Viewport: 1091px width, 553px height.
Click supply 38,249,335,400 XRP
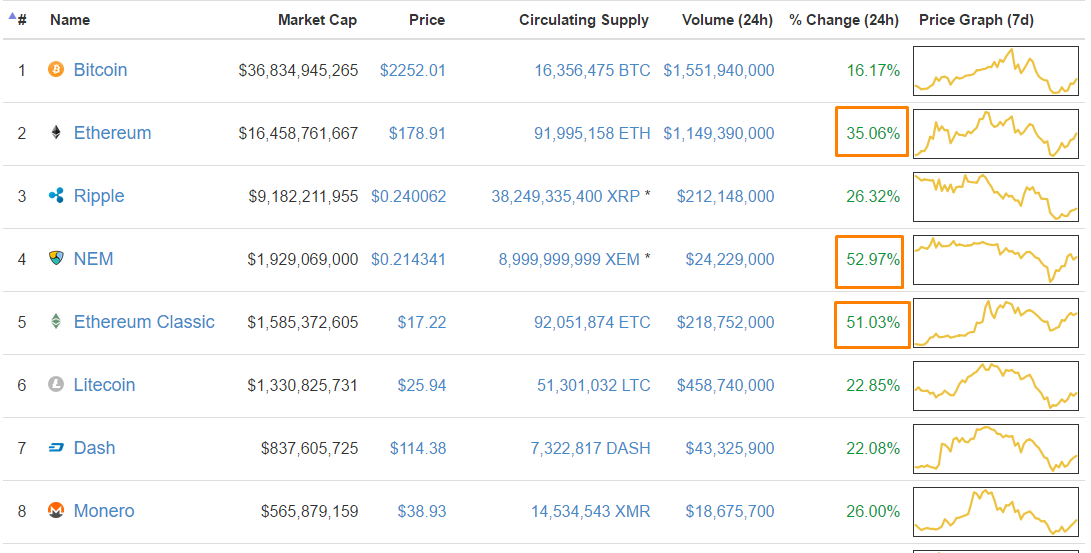point(566,197)
